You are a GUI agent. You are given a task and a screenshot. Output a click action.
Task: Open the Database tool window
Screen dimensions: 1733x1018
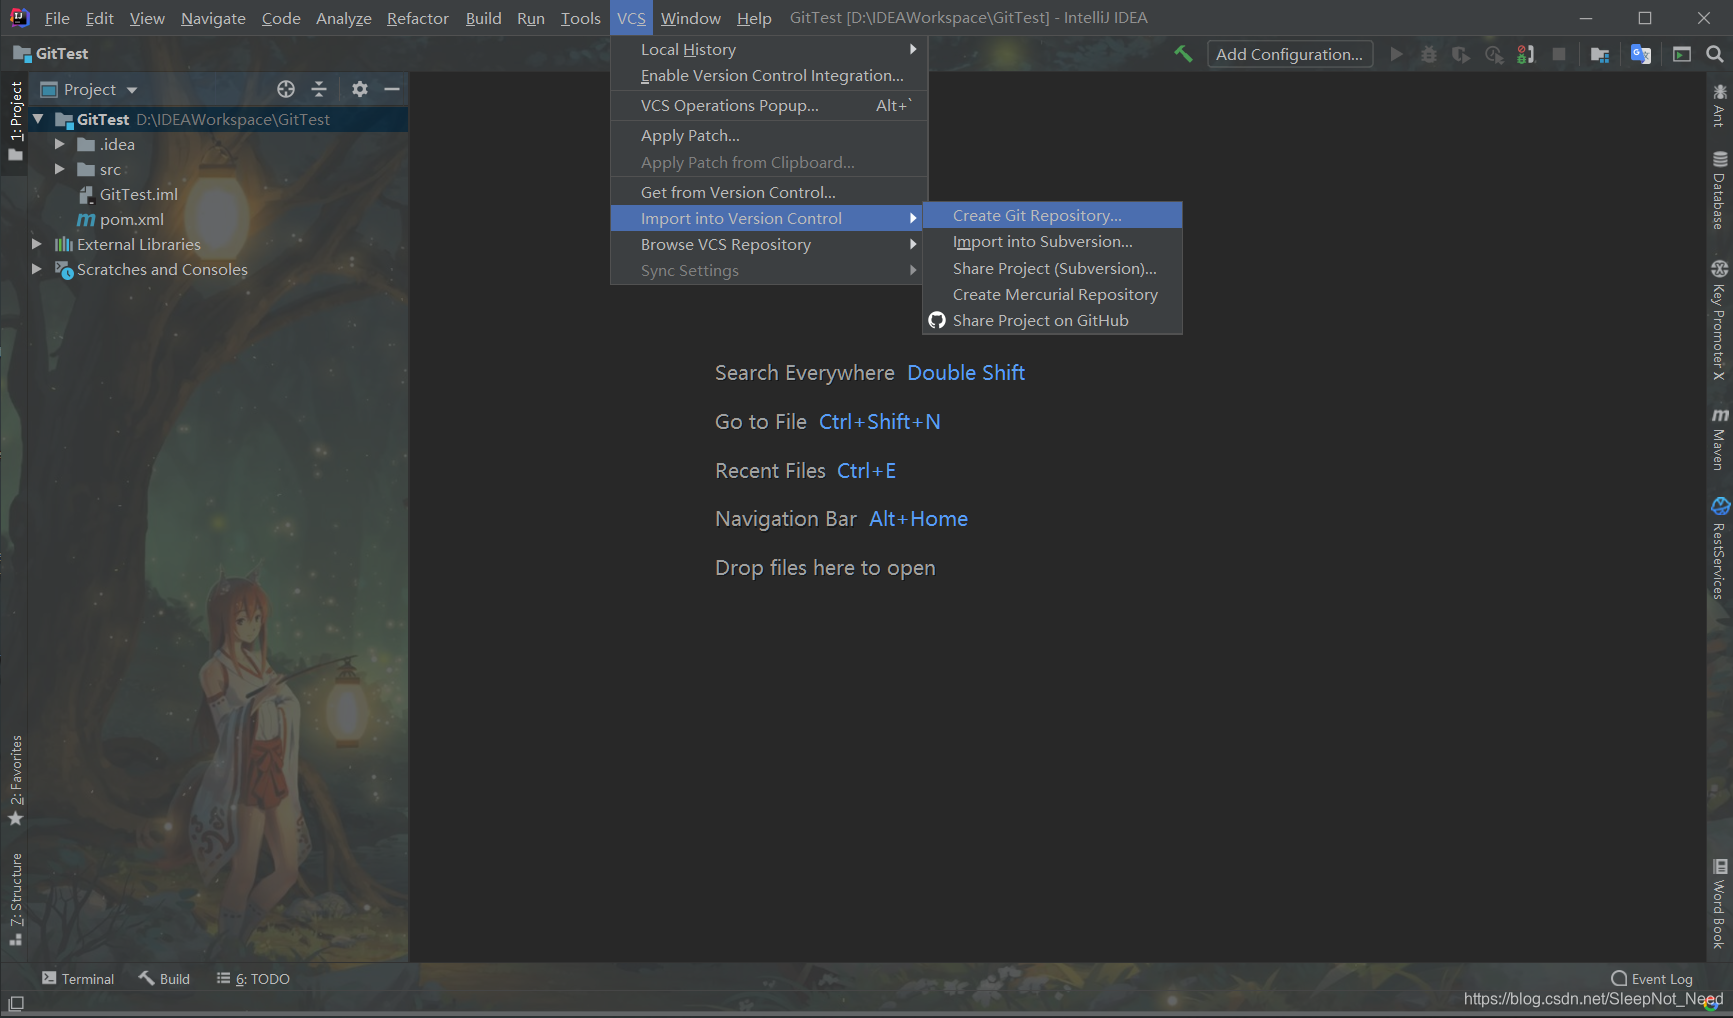click(1719, 190)
